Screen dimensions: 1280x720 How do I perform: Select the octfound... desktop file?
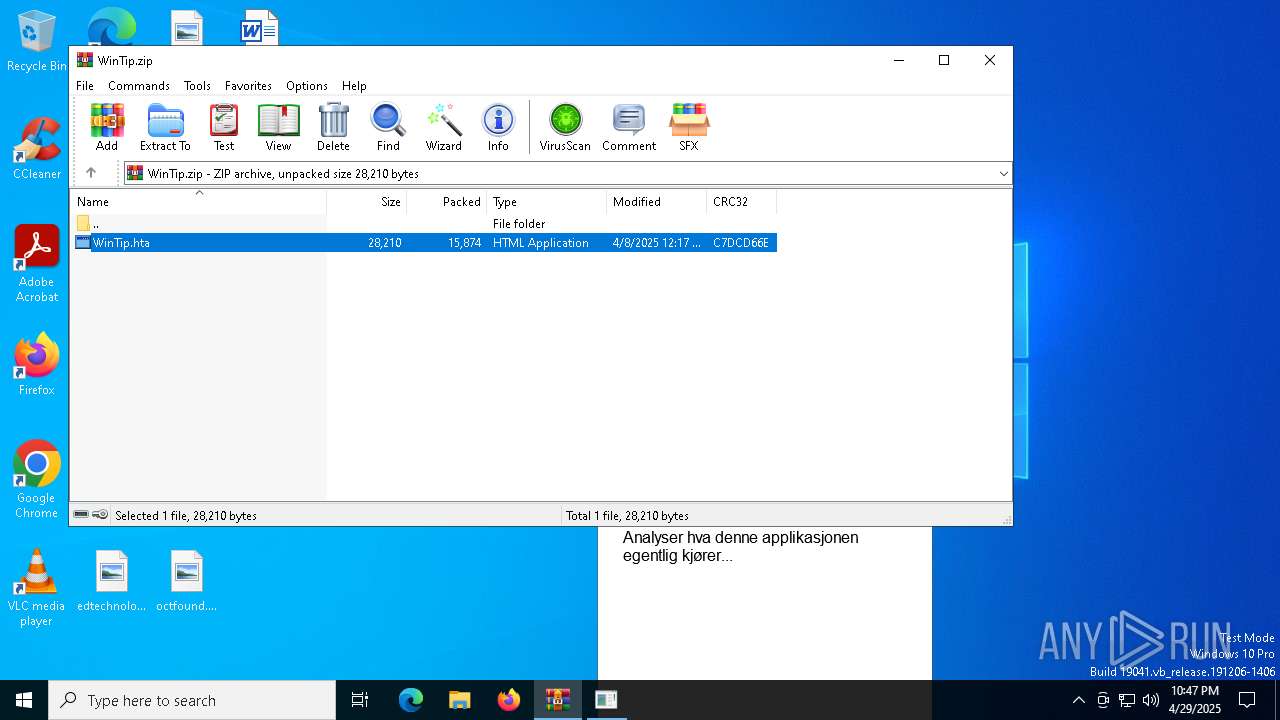(186, 581)
